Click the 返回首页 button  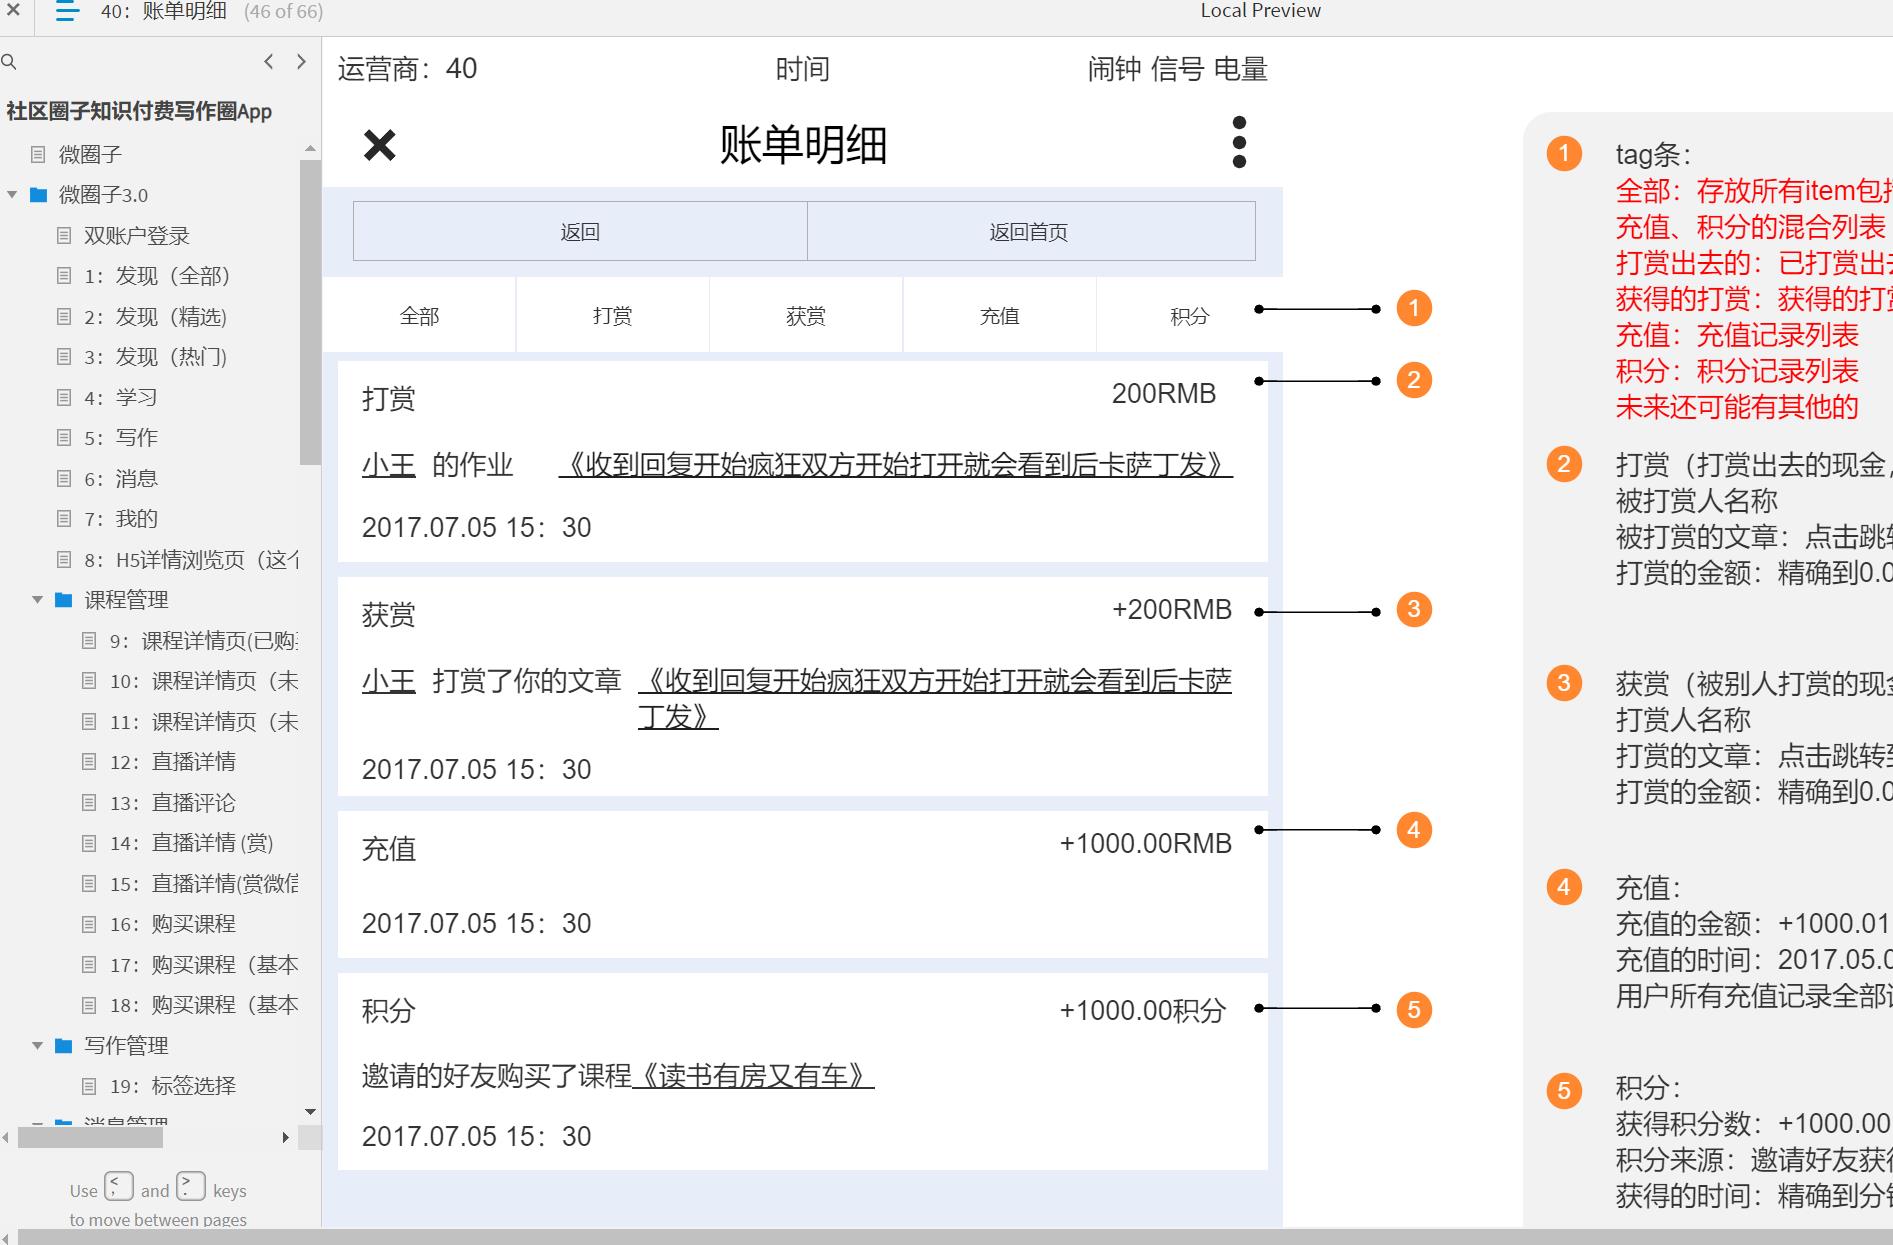(1031, 232)
